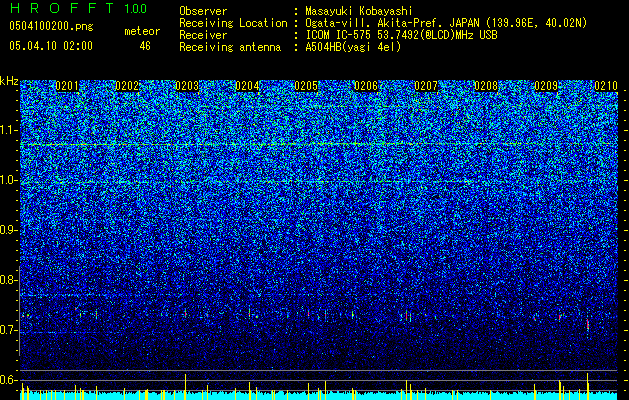Viewport: 629px width, 400px height.
Task: Click the version number 1.0.0
Action: click(x=135, y=8)
